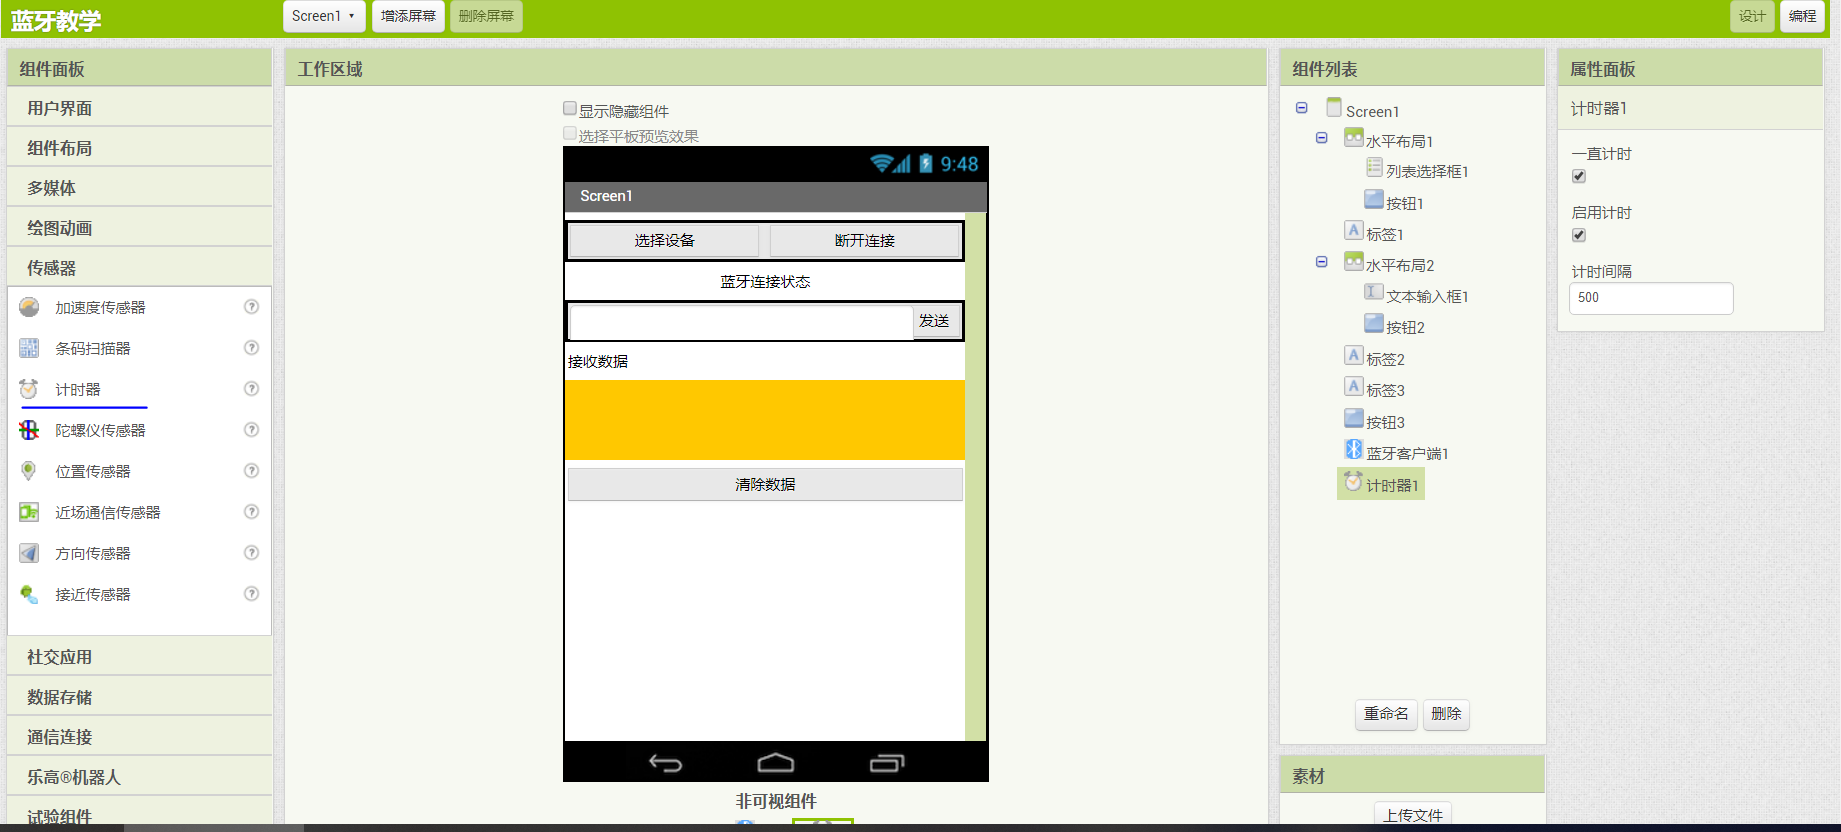Expand the 组件布局 palette section
Screen dimensions: 1841x832
pyautogui.click(x=140, y=148)
